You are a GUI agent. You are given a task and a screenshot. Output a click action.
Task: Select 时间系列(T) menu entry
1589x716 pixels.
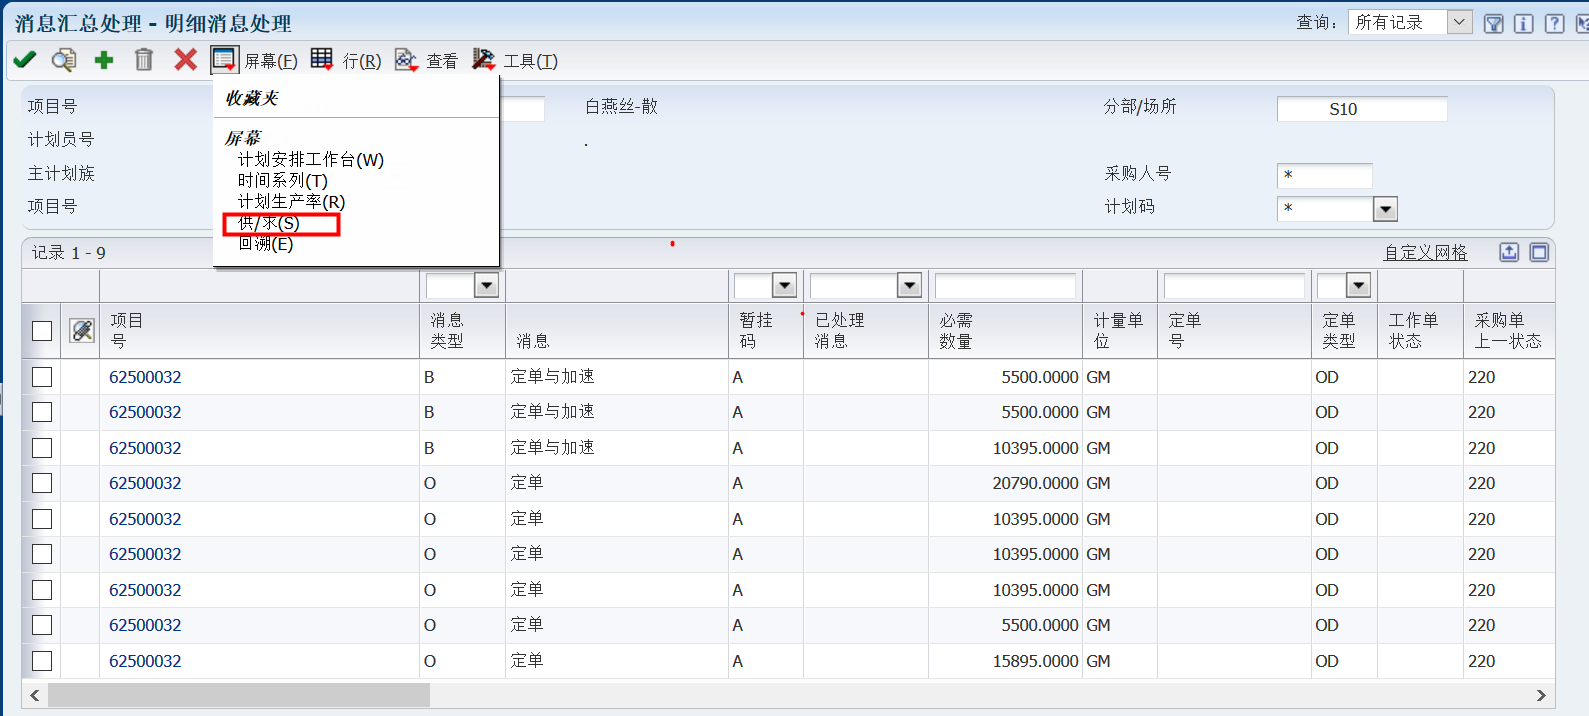282,181
